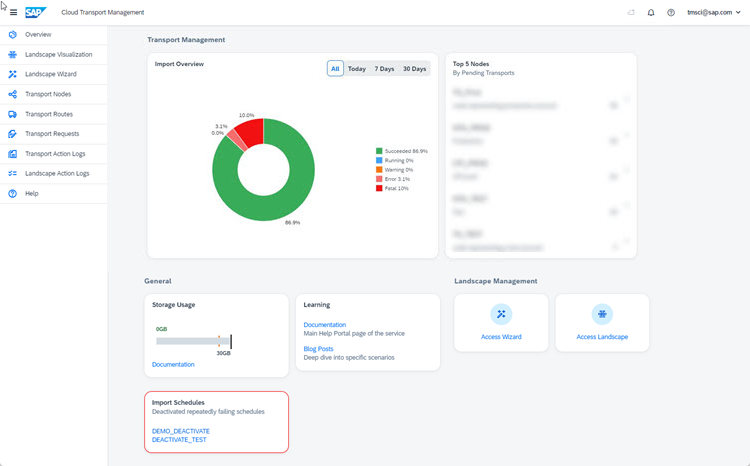Open the Blog Posts link
This screenshot has height=466, width=750.
coord(318,349)
